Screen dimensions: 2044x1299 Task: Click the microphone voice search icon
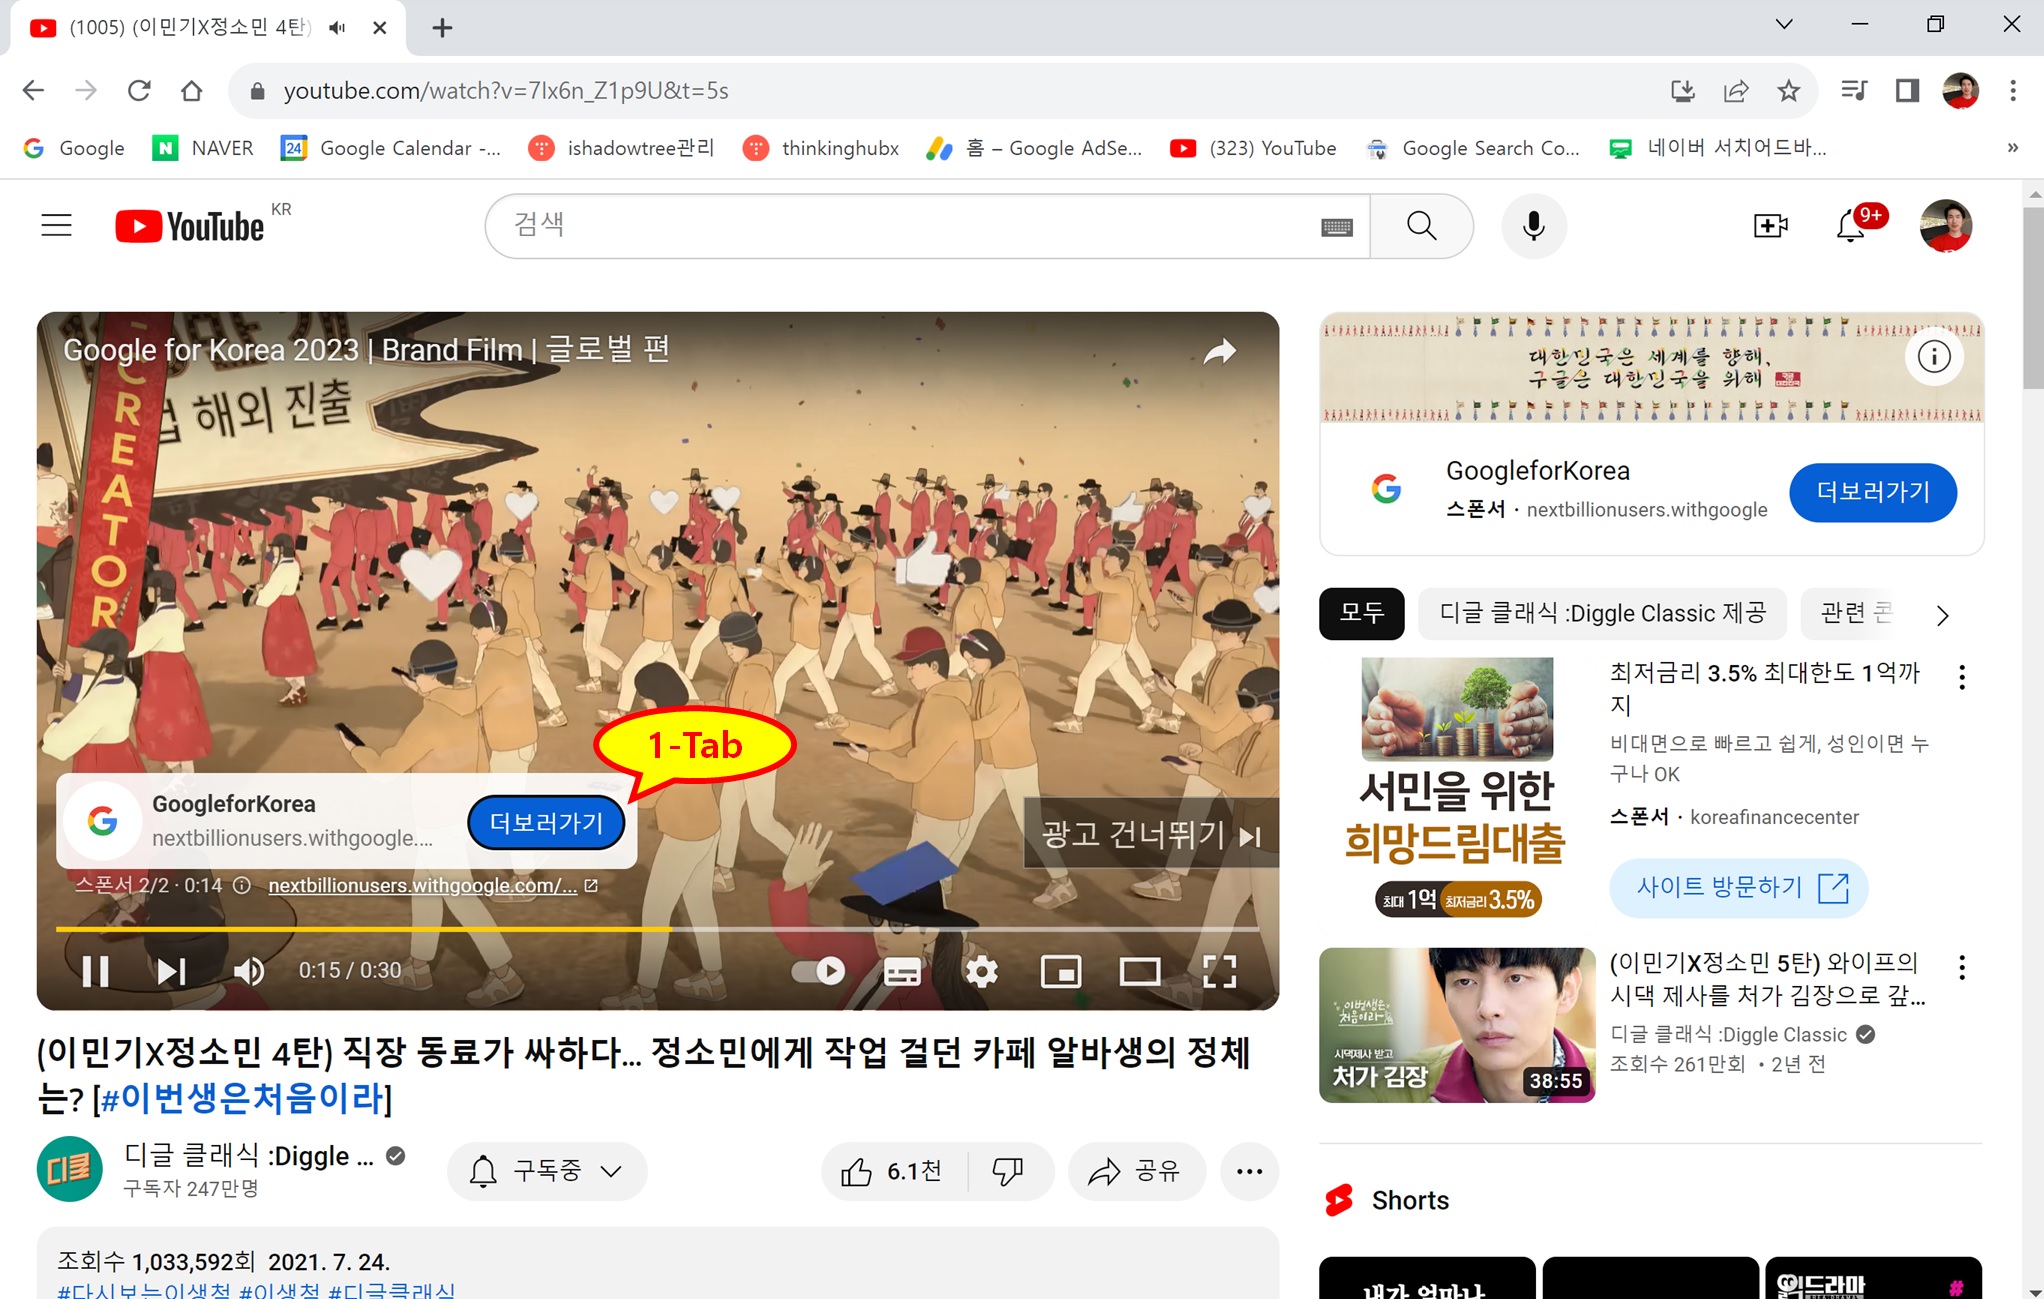1533,226
